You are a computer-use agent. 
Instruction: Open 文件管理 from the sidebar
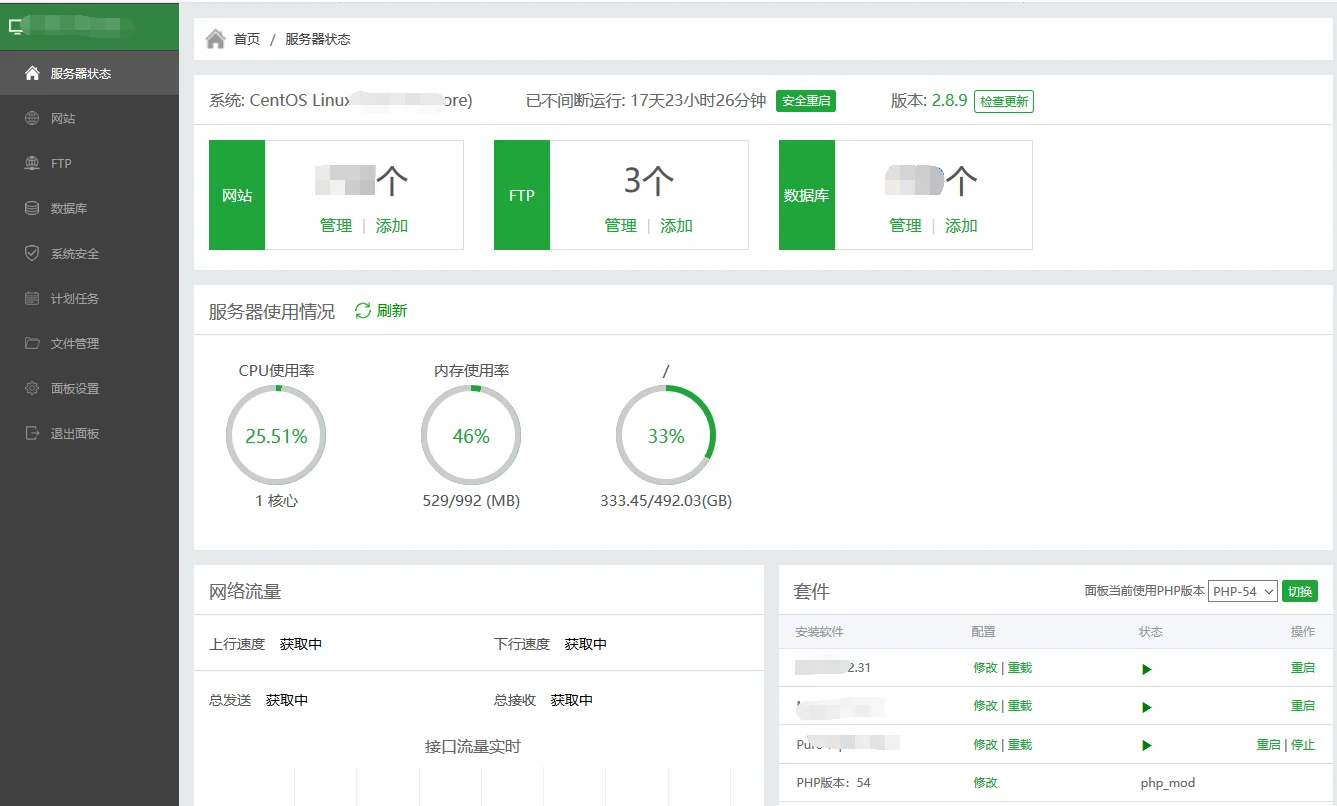[x=90, y=343]
